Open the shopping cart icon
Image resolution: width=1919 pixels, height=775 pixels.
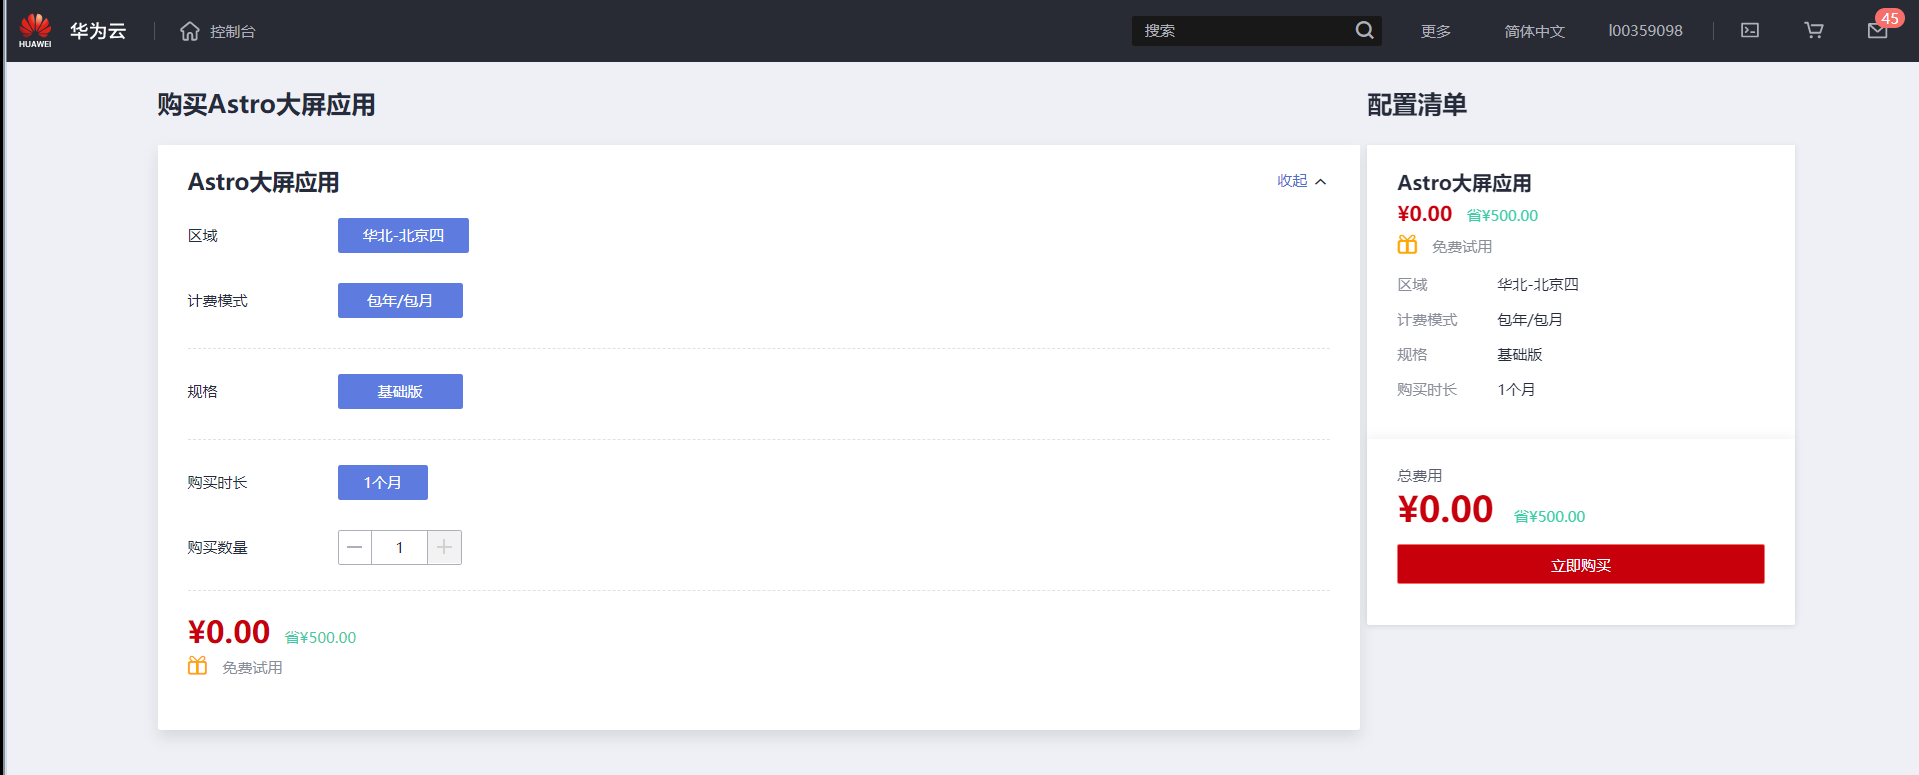point(1814,31)
